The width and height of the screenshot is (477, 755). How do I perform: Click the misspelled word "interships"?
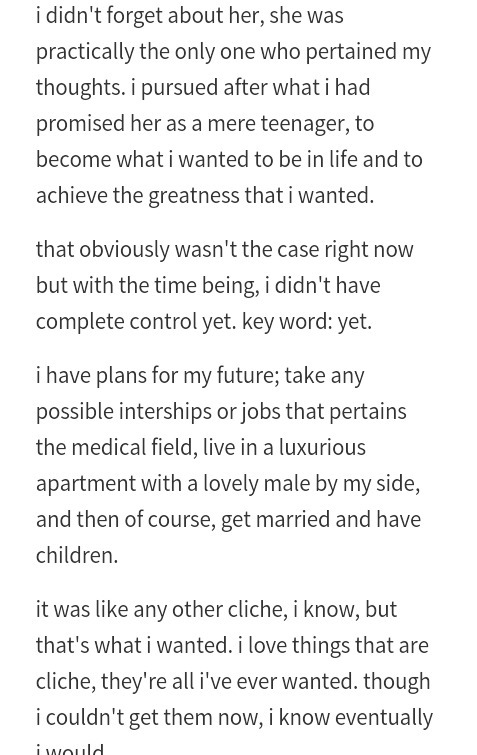[x=165, y=412]
